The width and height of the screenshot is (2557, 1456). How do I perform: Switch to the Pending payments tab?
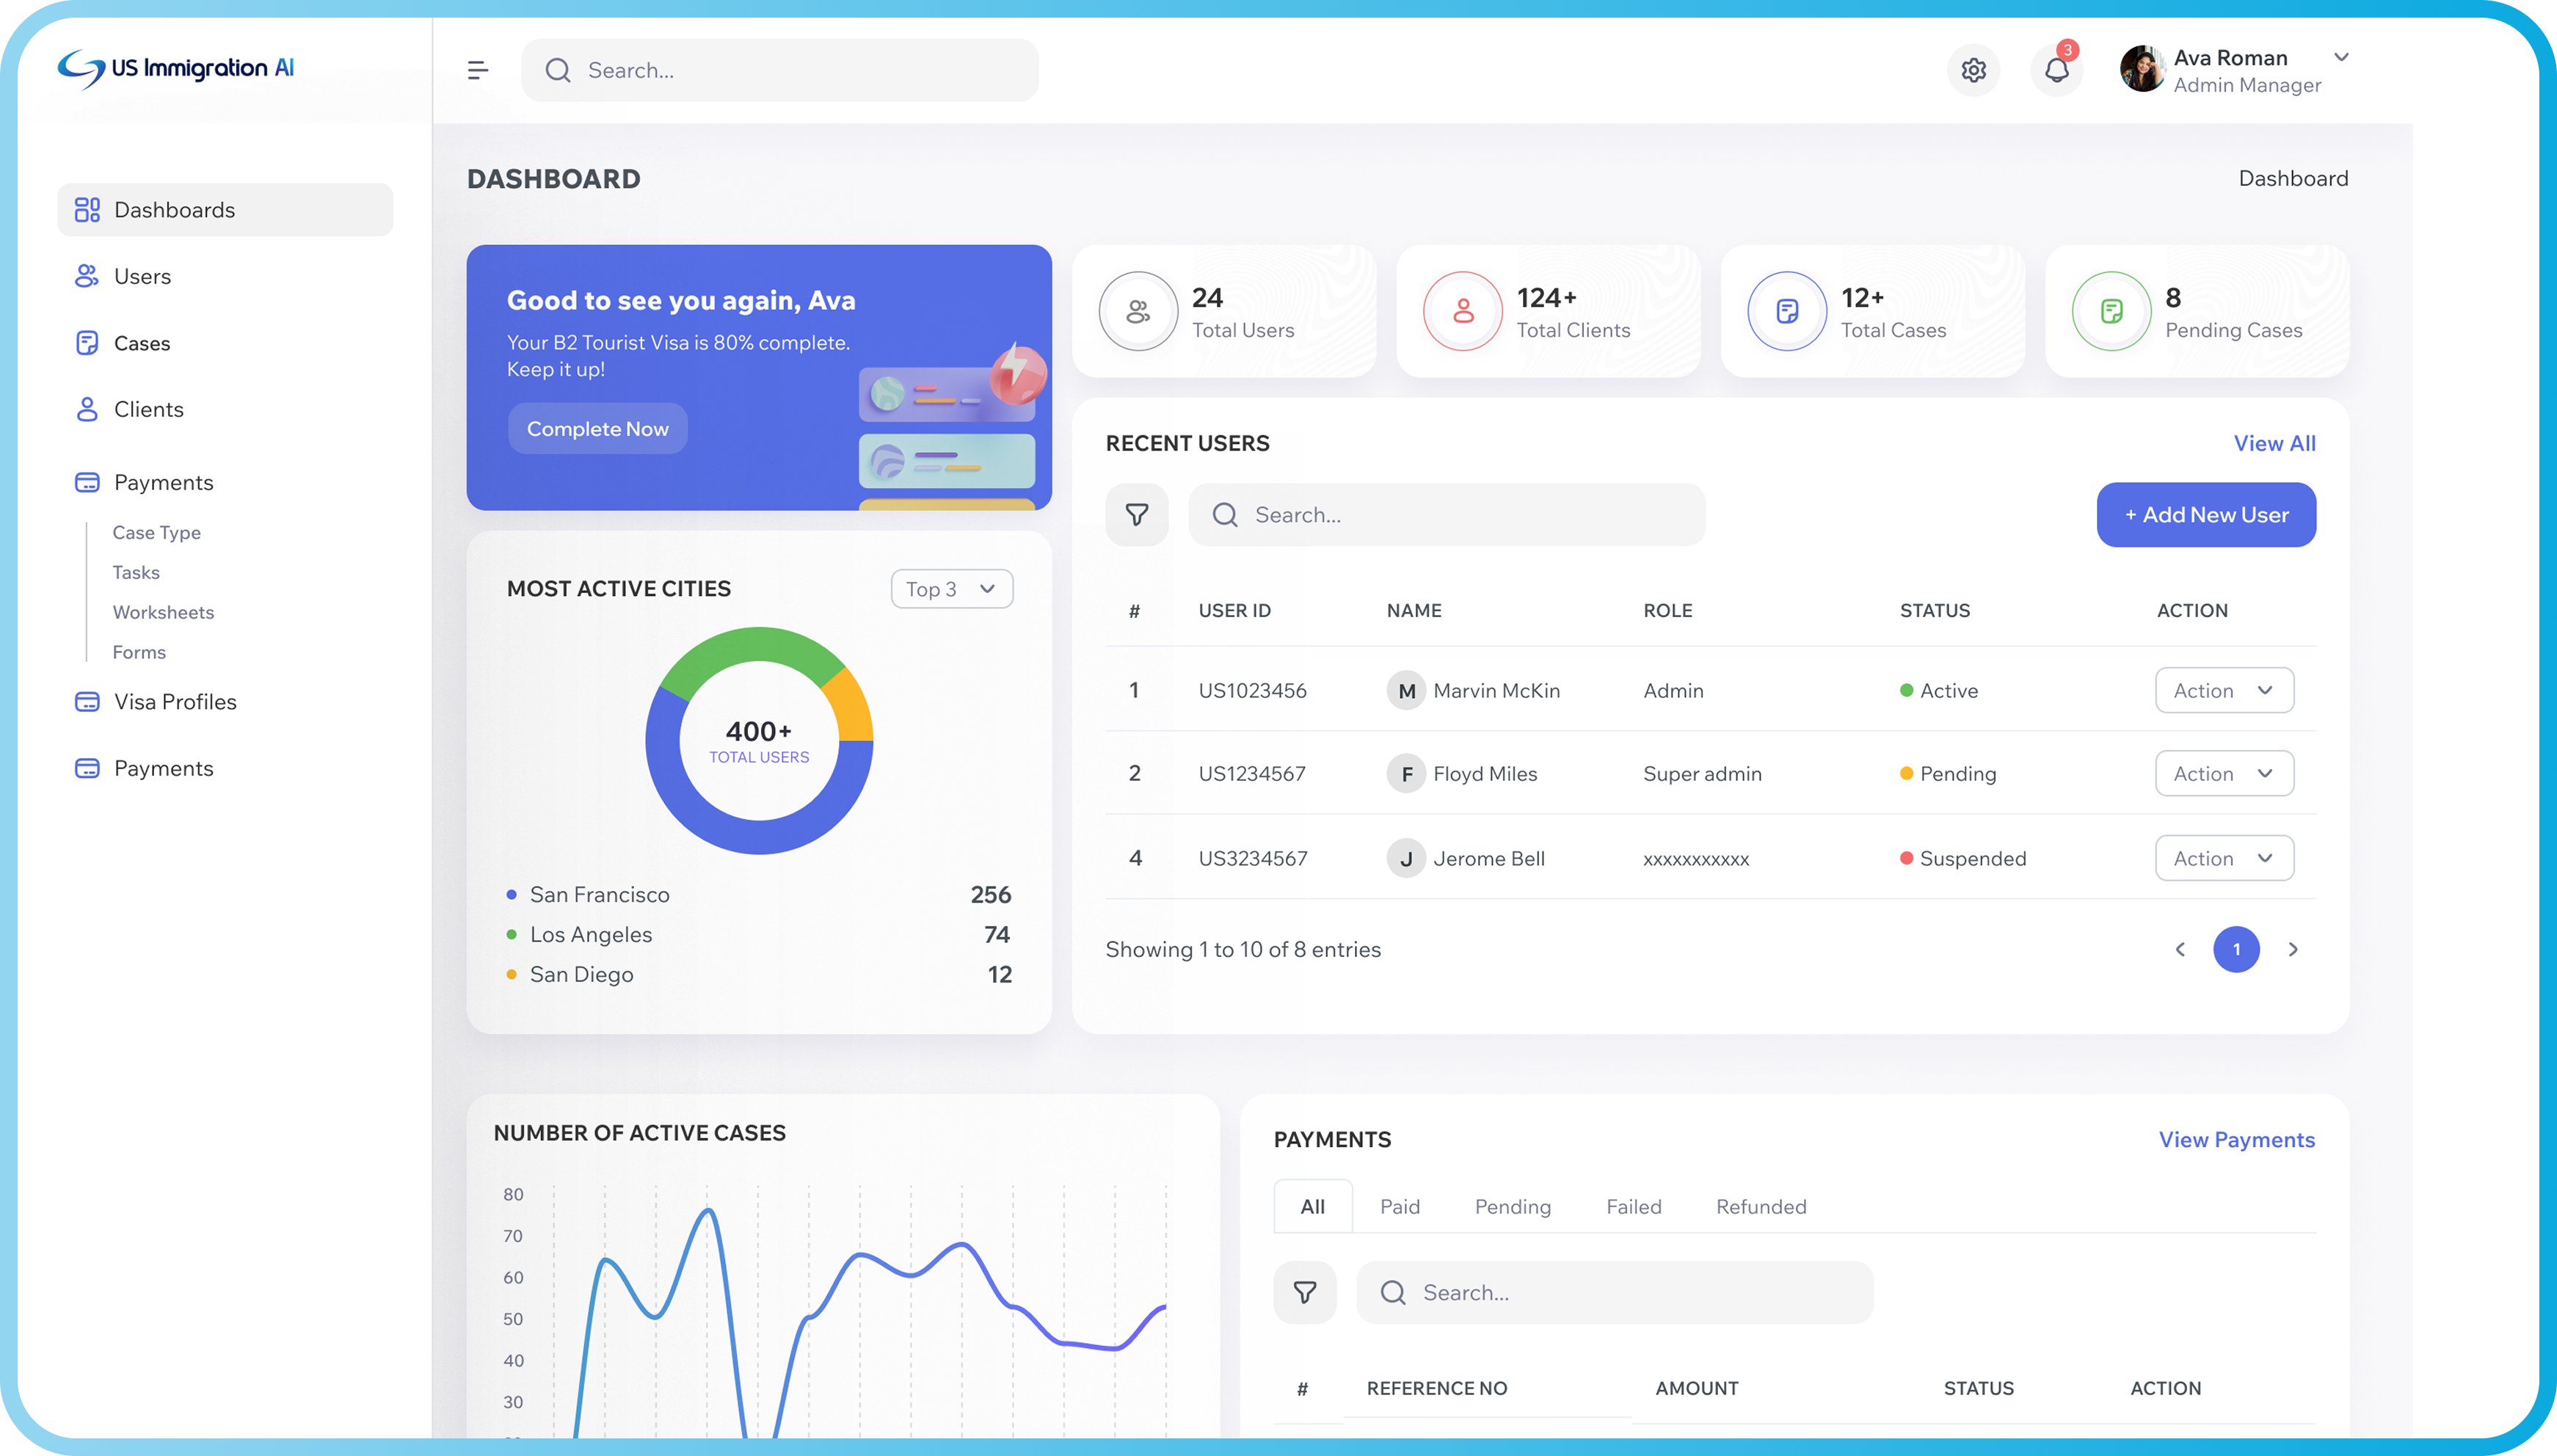click(x=1512, y=1206)
